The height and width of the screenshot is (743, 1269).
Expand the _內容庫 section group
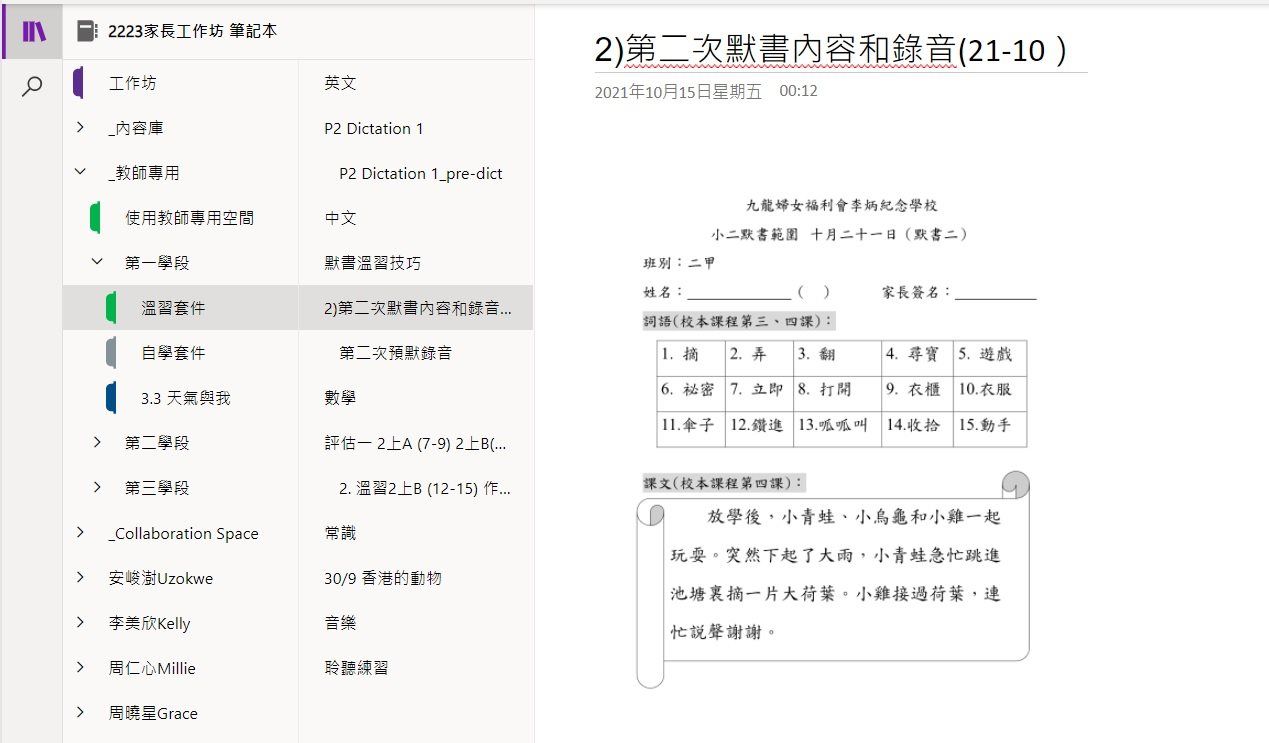coord(80,127)
